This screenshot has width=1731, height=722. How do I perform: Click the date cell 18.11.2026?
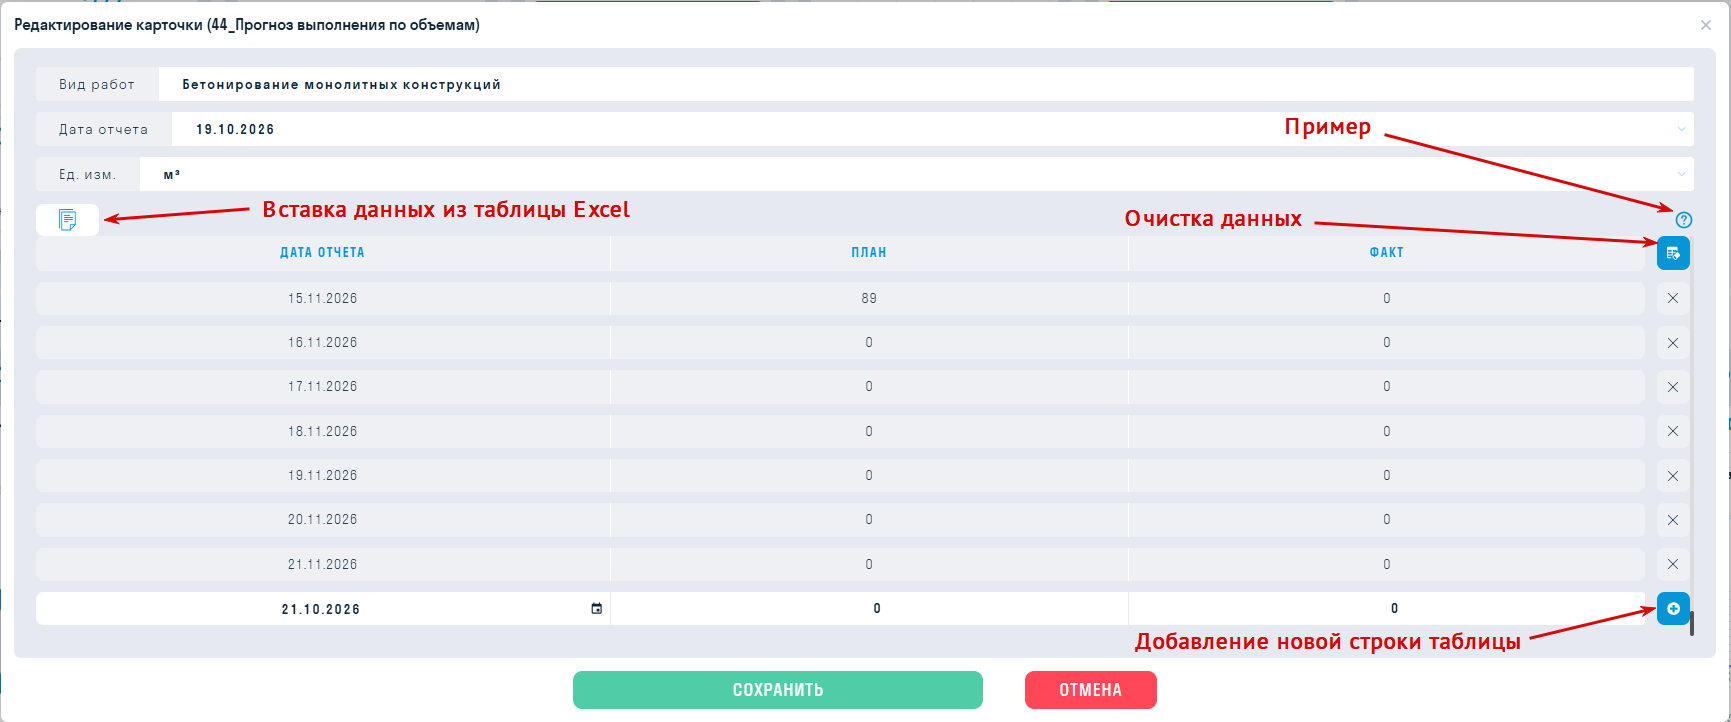(x=323, y=431)
